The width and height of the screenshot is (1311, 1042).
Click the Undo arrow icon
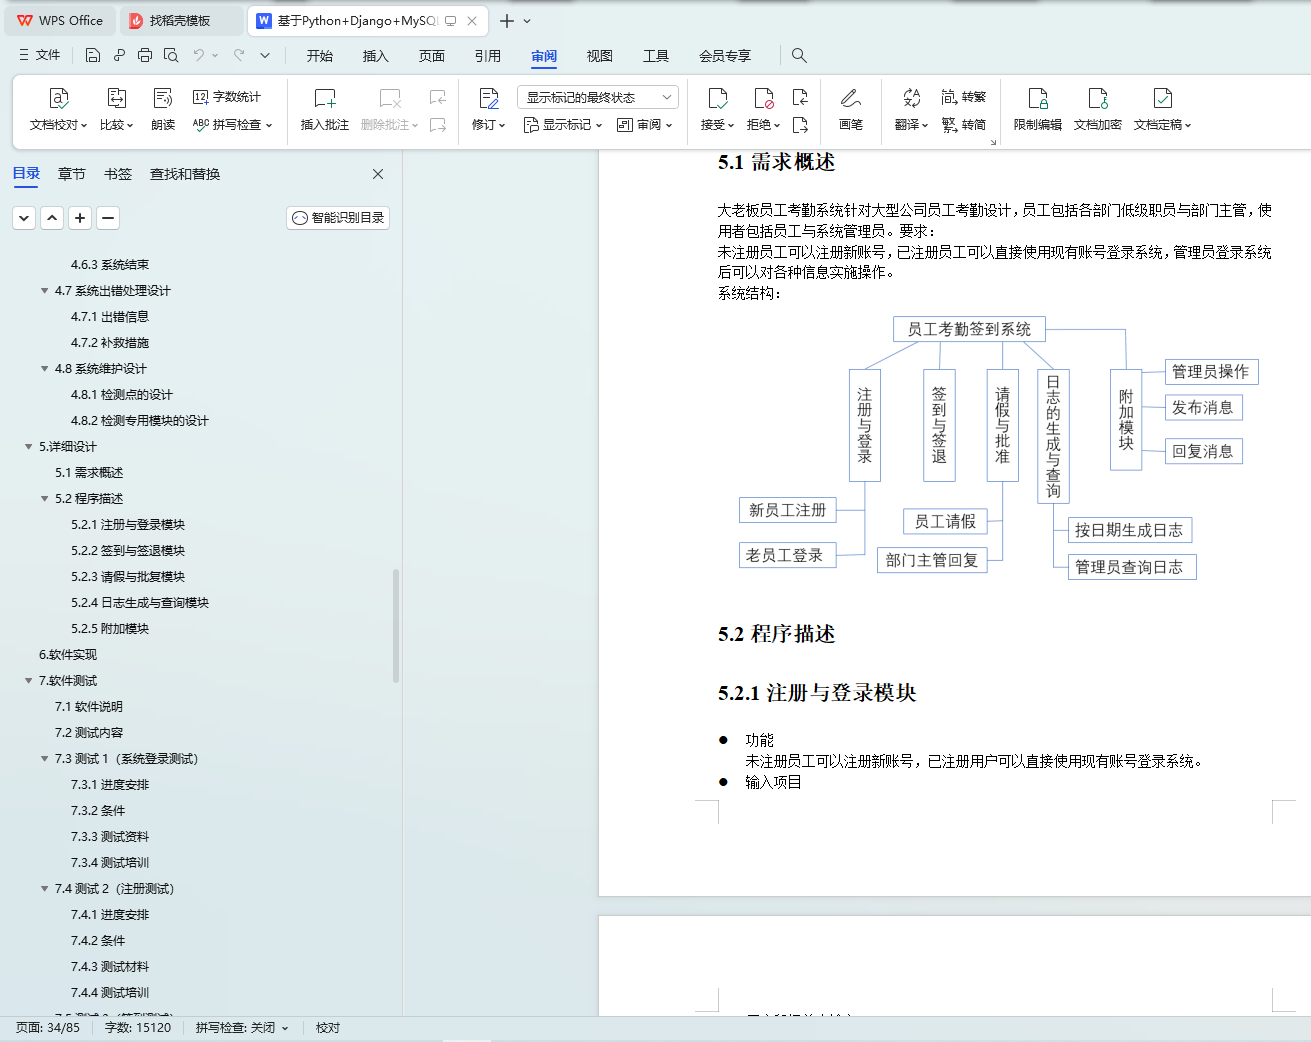click(199, 55)
